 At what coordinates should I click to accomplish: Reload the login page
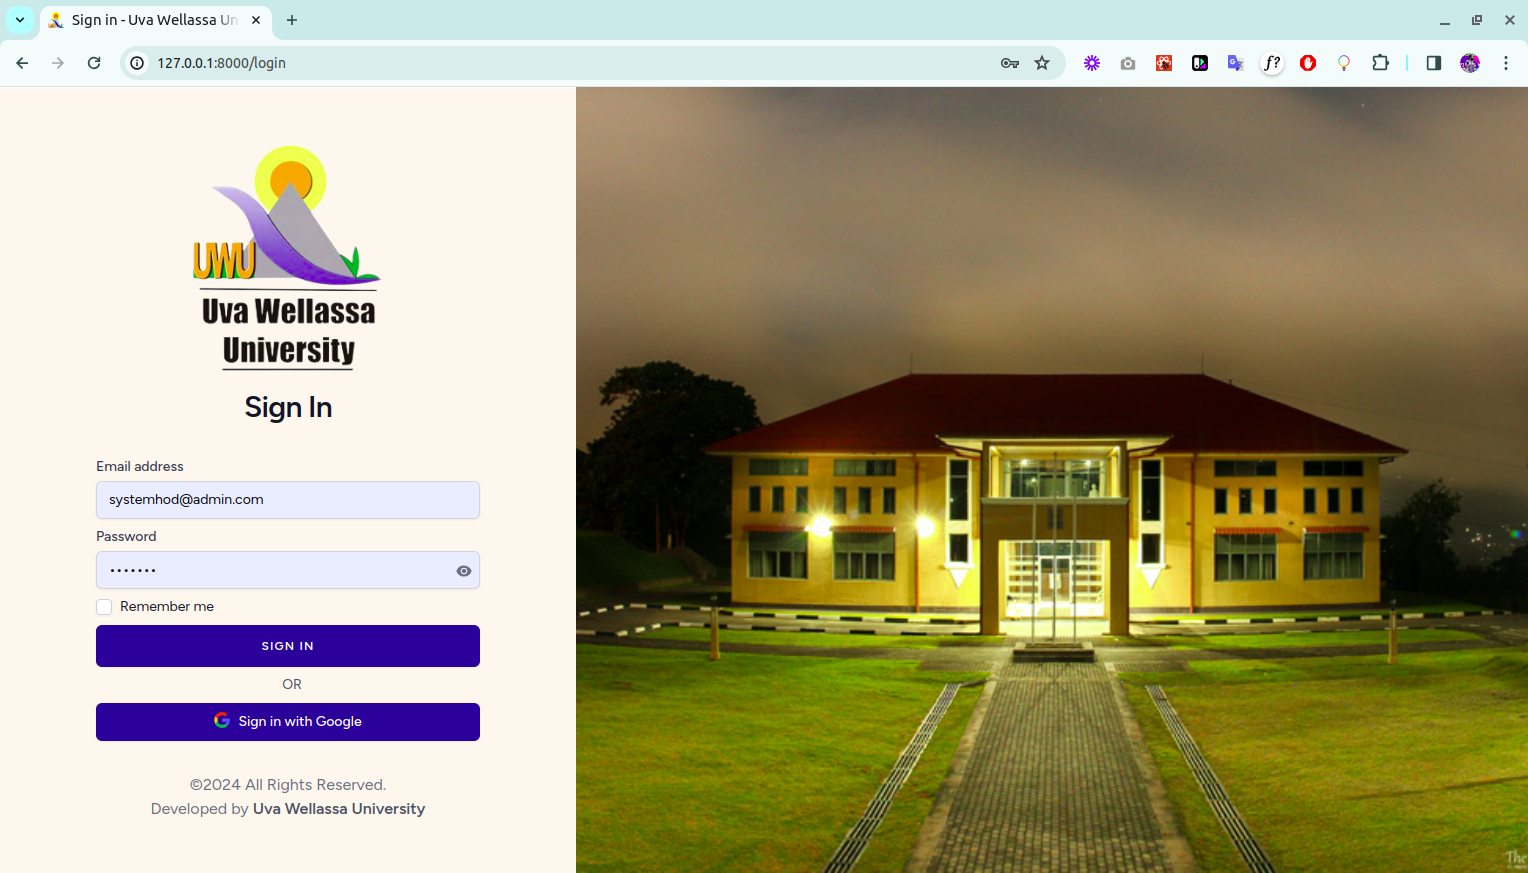94,63
